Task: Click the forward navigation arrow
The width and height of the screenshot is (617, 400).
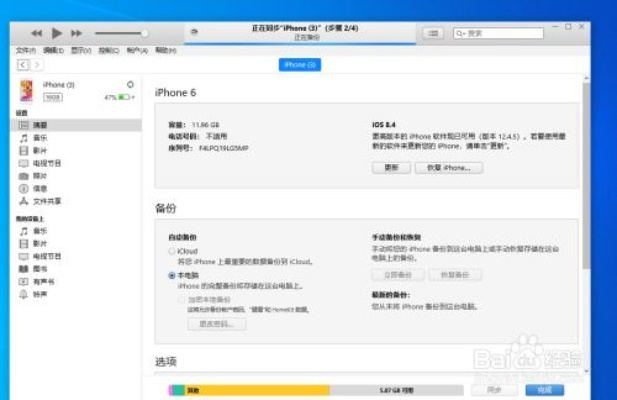Action: coord(37,65)
